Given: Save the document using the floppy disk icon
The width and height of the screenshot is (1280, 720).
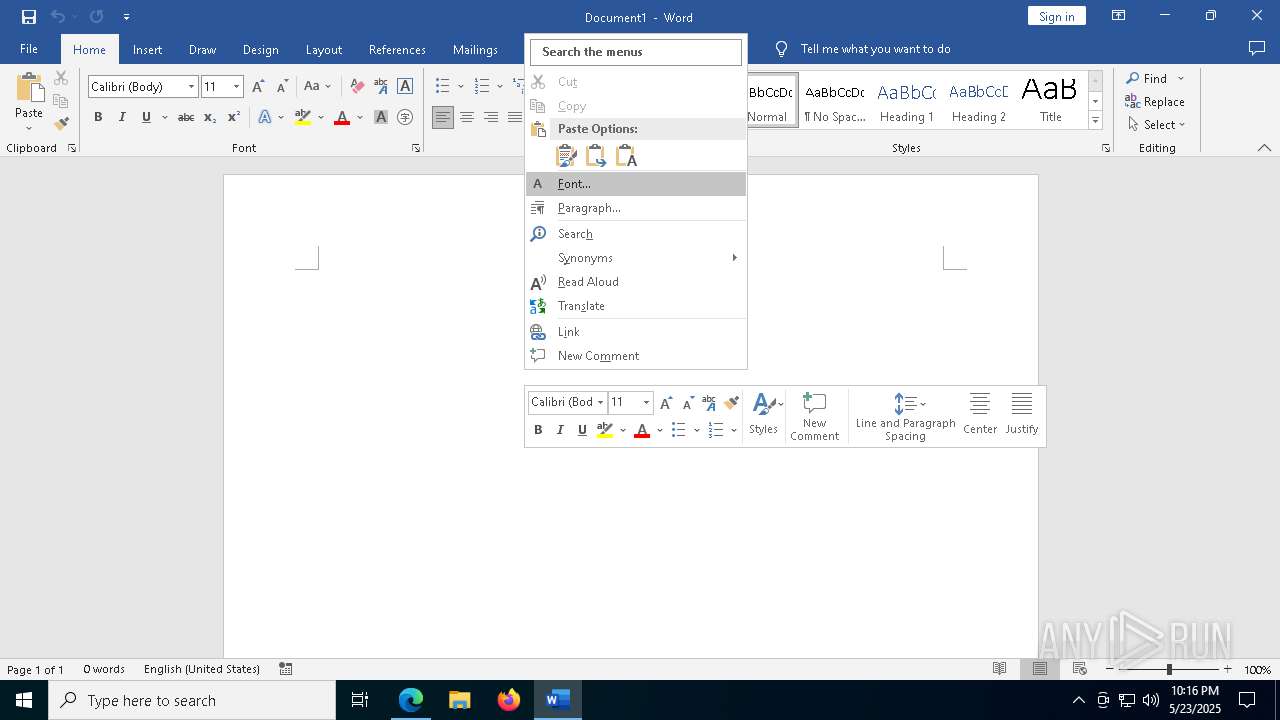Looking at the screenshot, I should click(29, 17).
